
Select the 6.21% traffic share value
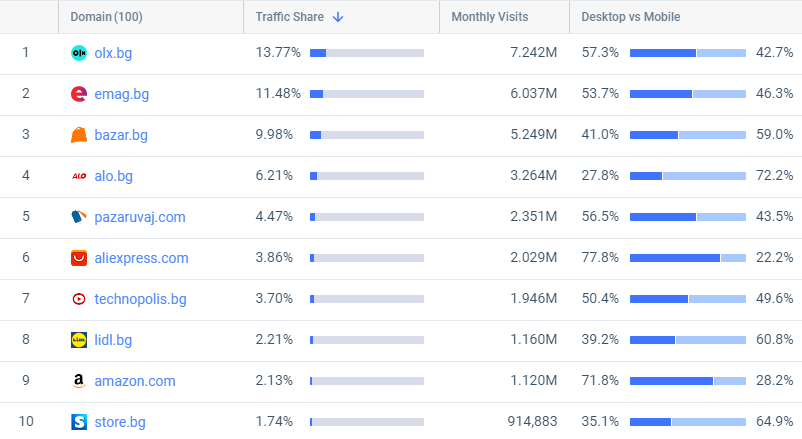(274, 175)
